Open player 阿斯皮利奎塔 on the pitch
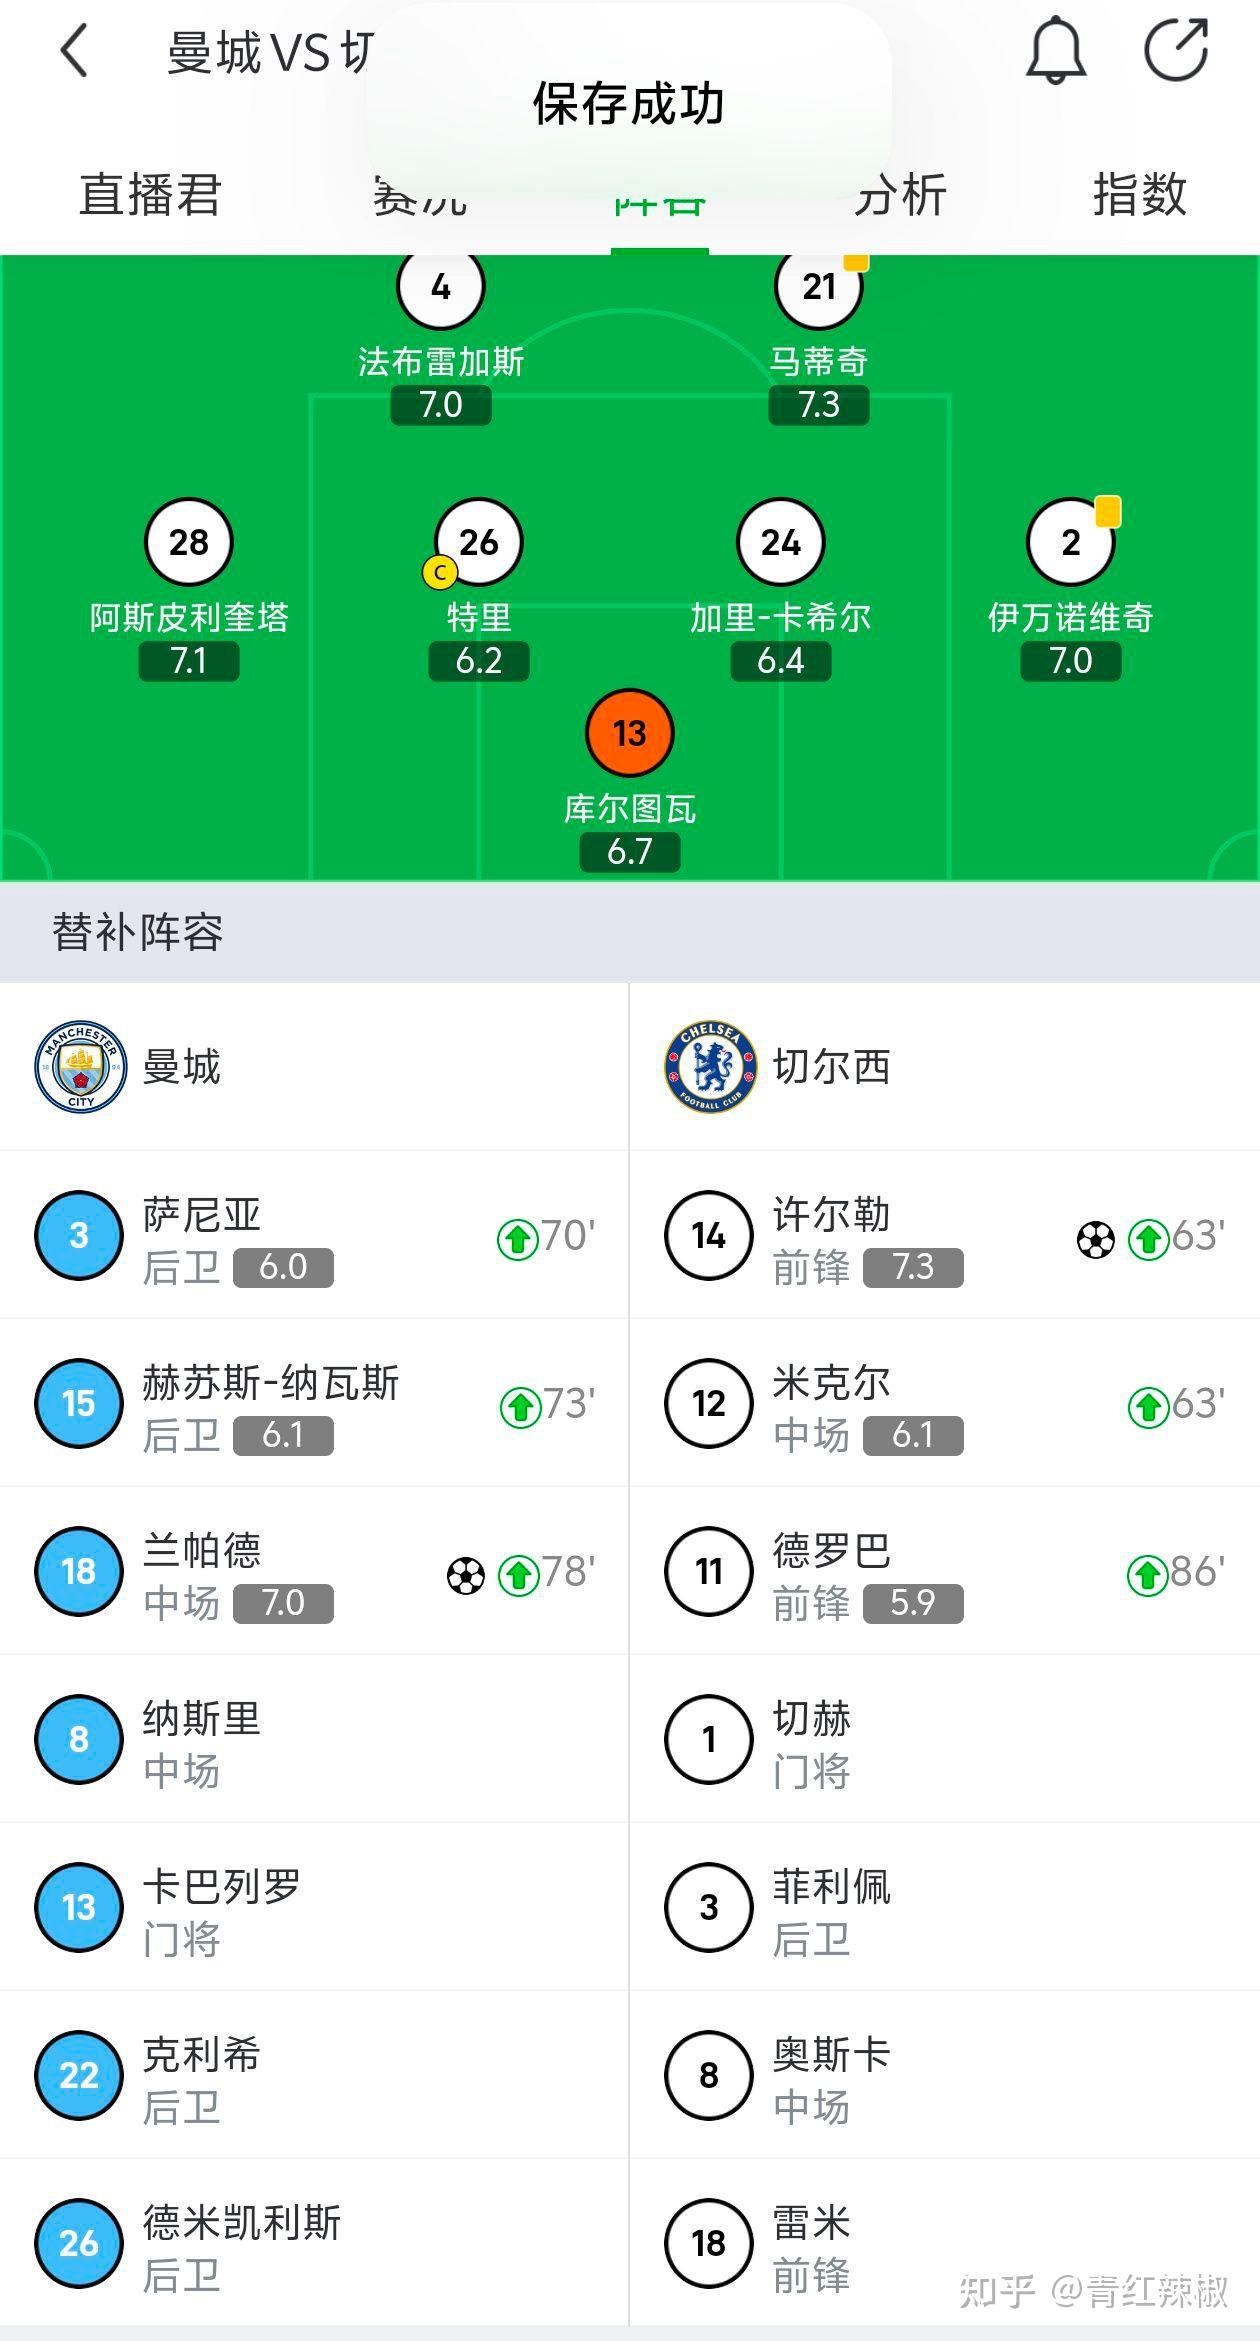The image size is (1260, 2341). 189,543
